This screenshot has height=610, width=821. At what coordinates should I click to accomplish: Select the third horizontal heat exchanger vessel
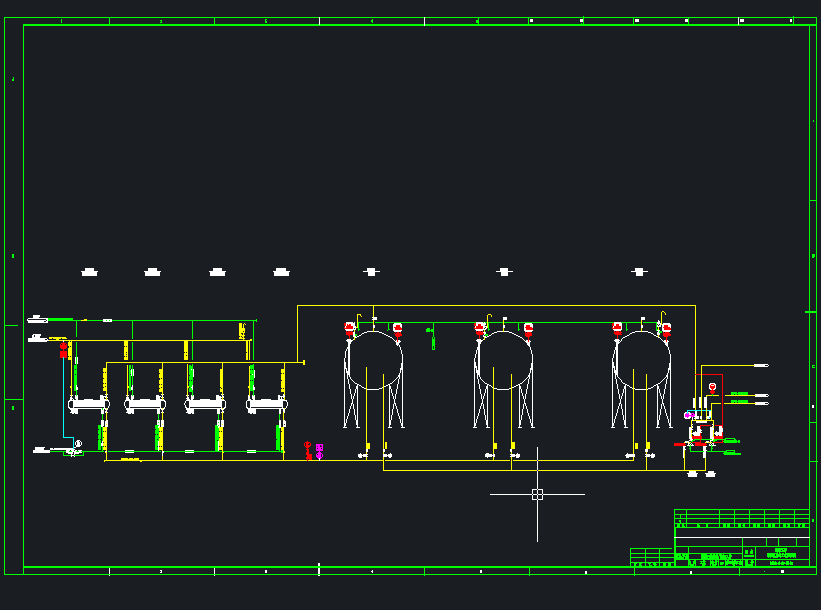[x=205, y=404]
